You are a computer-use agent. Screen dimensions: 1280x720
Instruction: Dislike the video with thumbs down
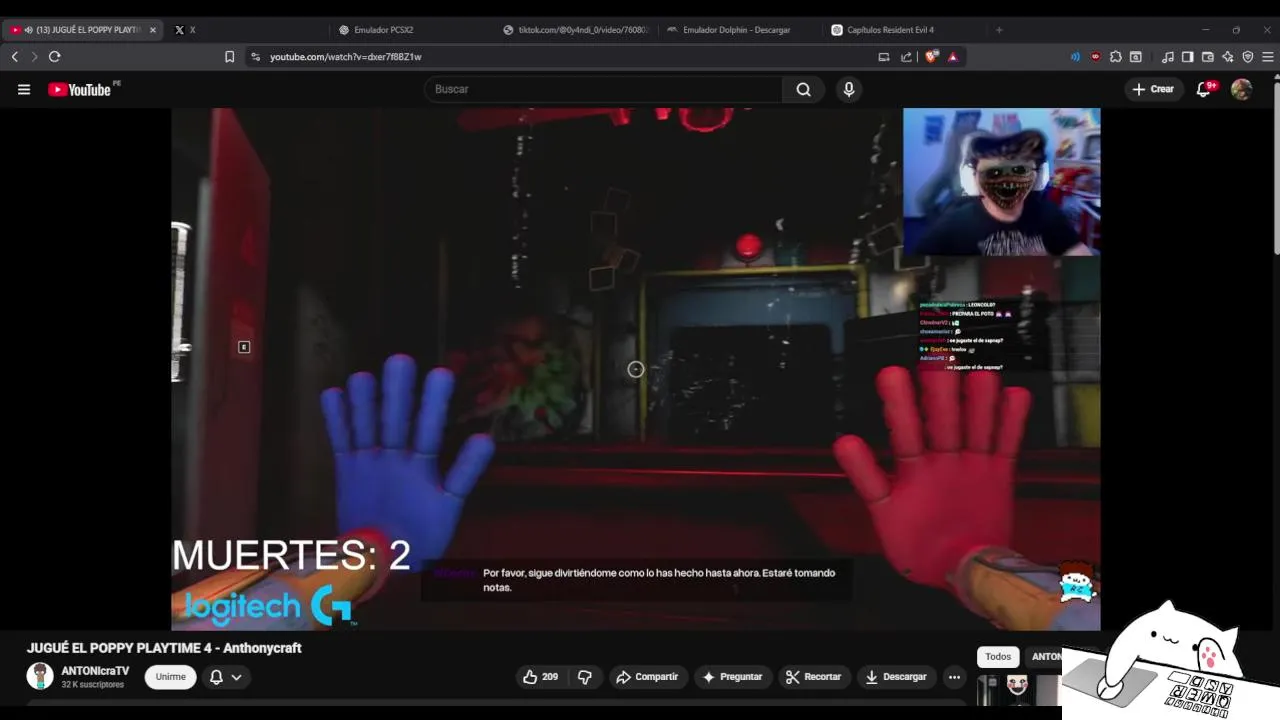pyautogui.click(x=585, y=677)
